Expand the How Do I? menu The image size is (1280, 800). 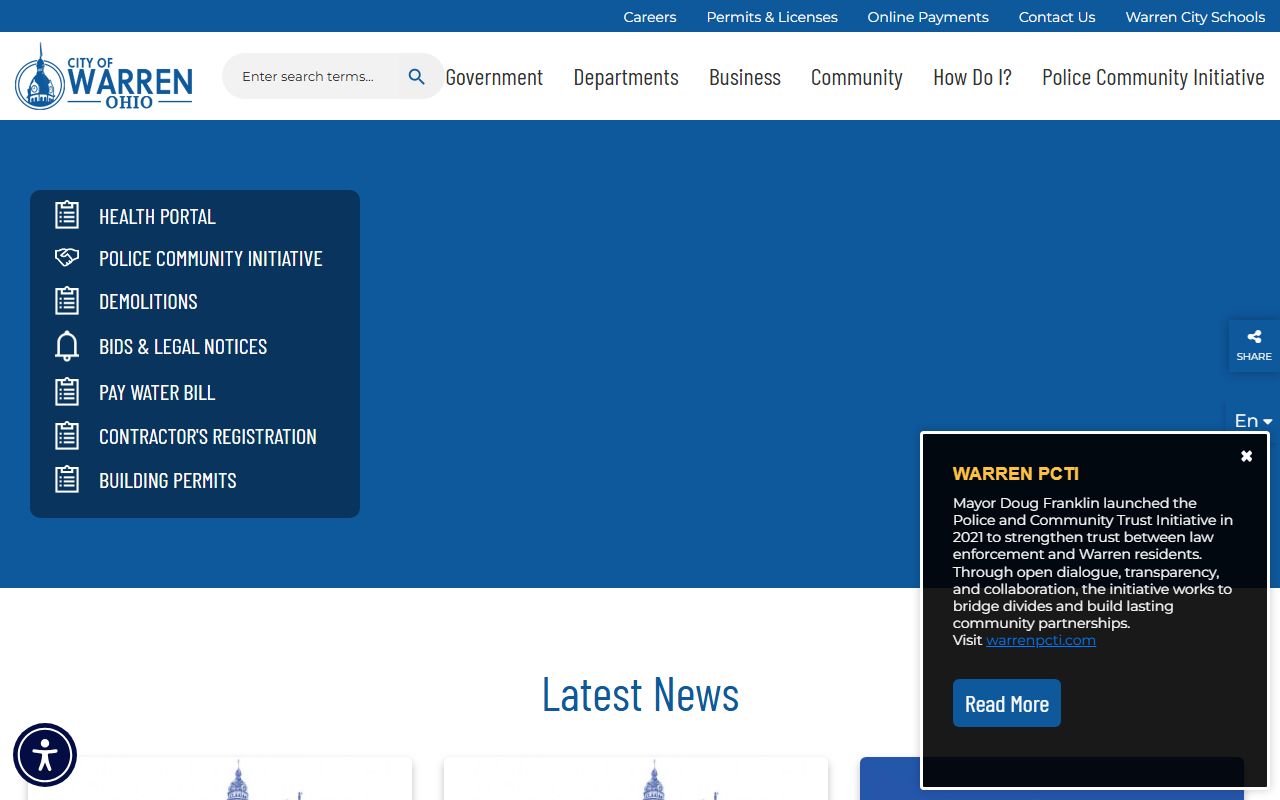tap(972, 77)
